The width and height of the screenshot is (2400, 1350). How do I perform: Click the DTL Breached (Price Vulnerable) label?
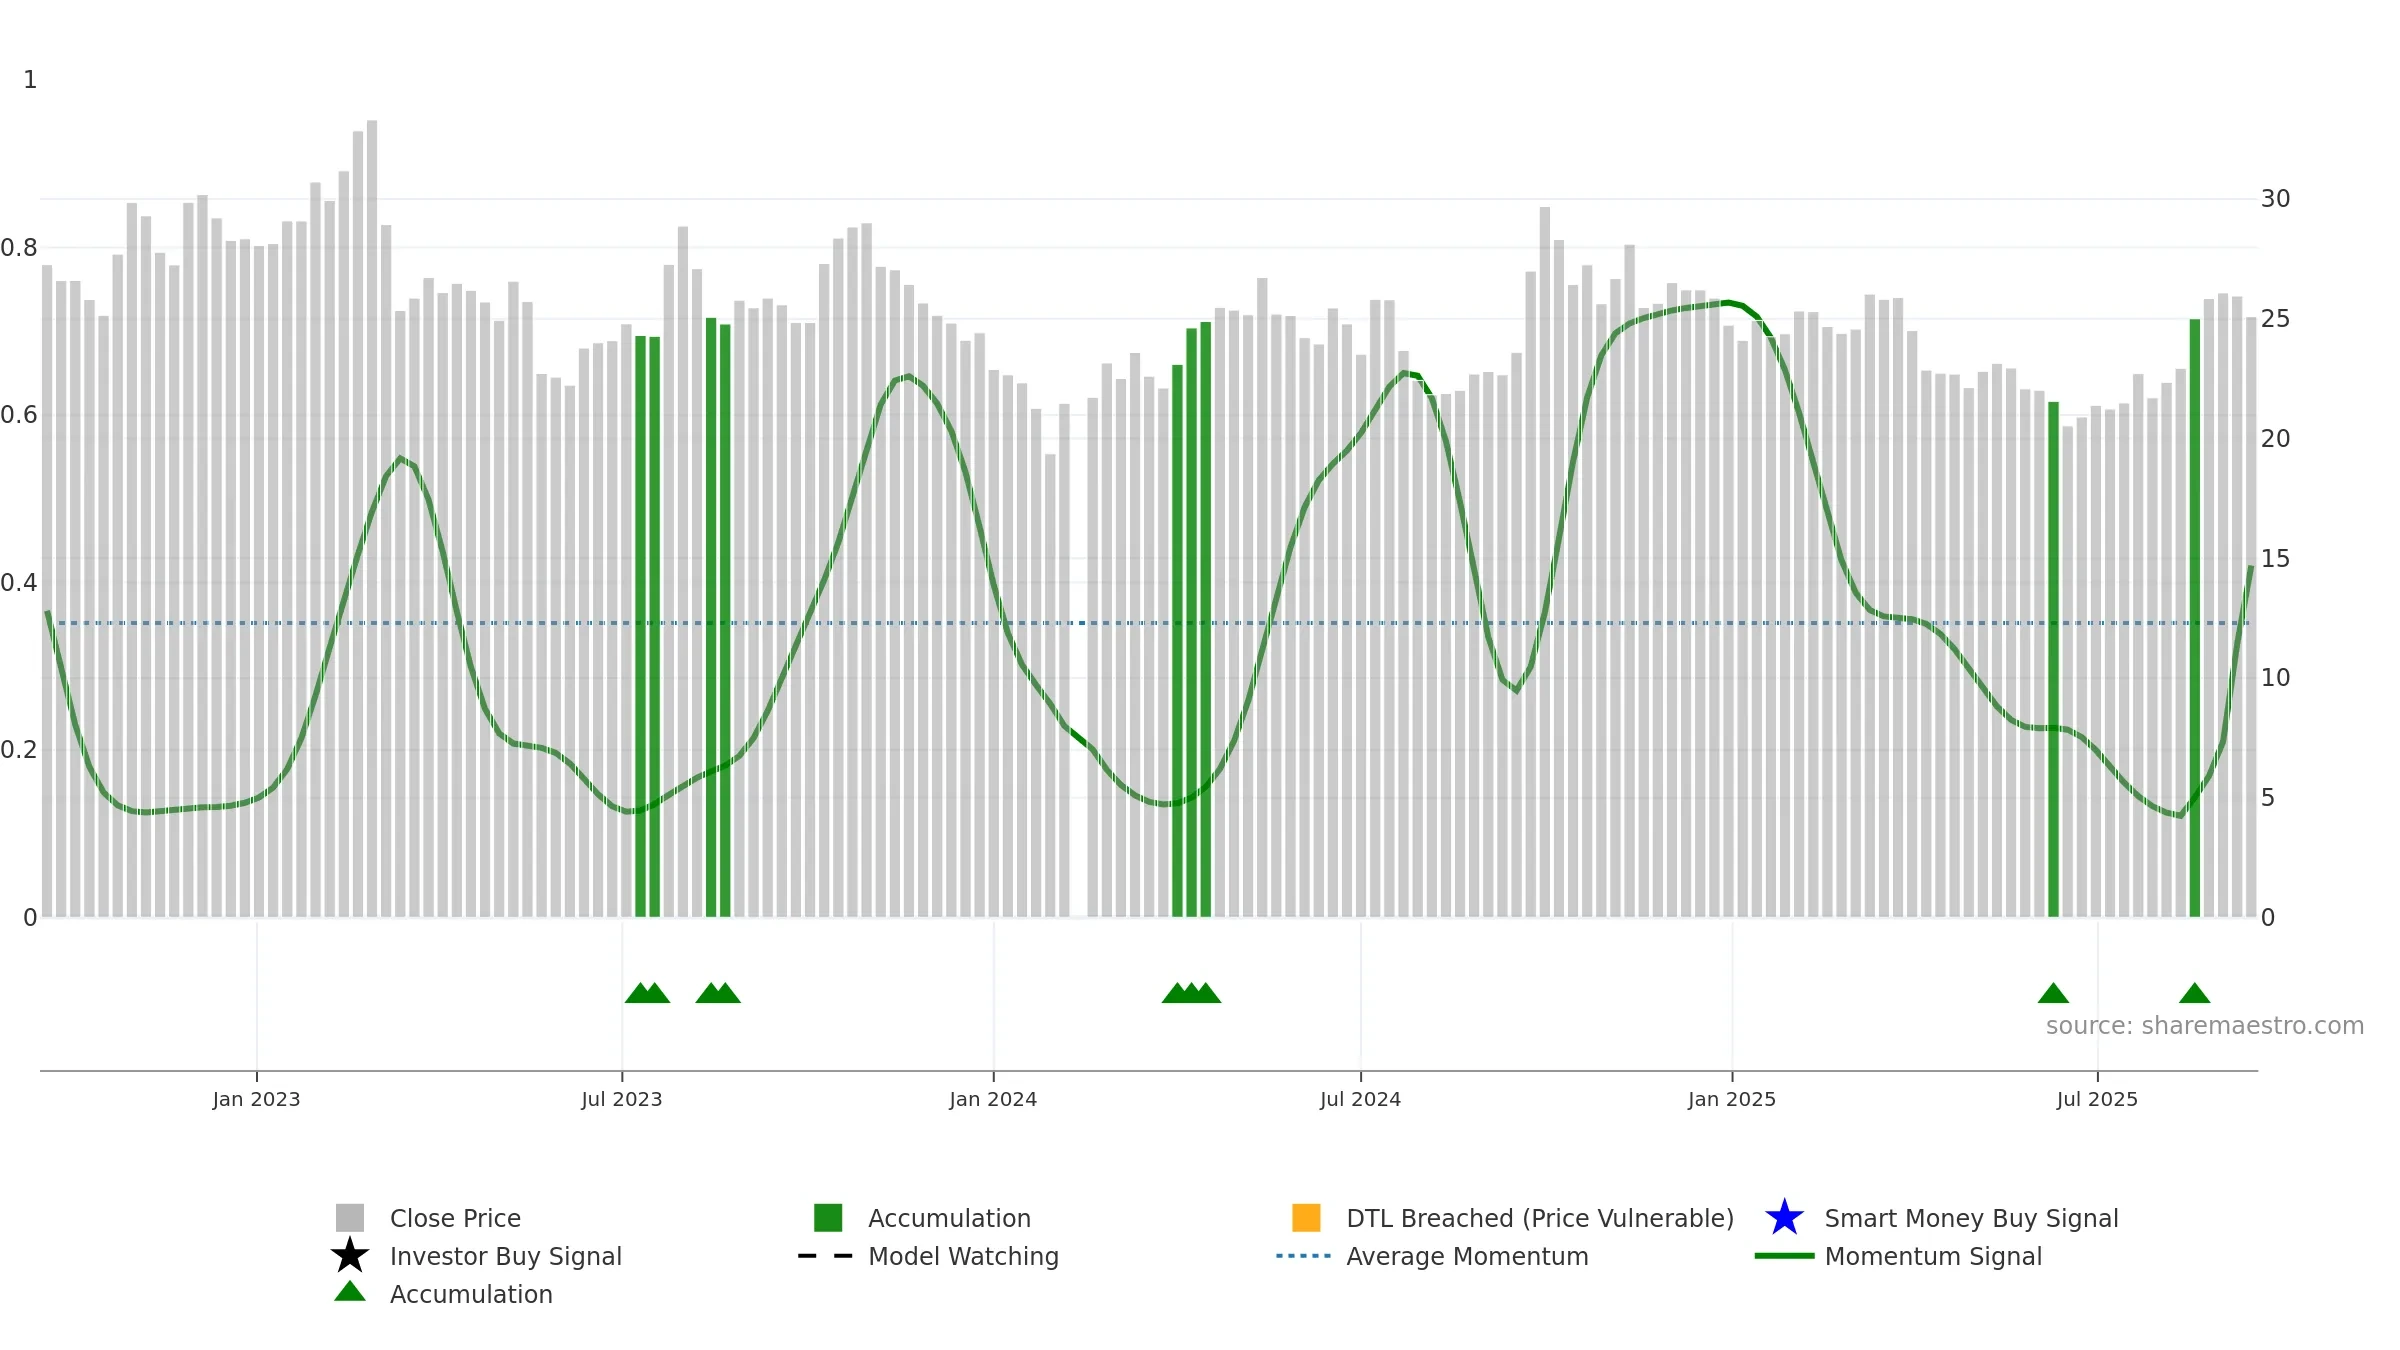1540,1219
